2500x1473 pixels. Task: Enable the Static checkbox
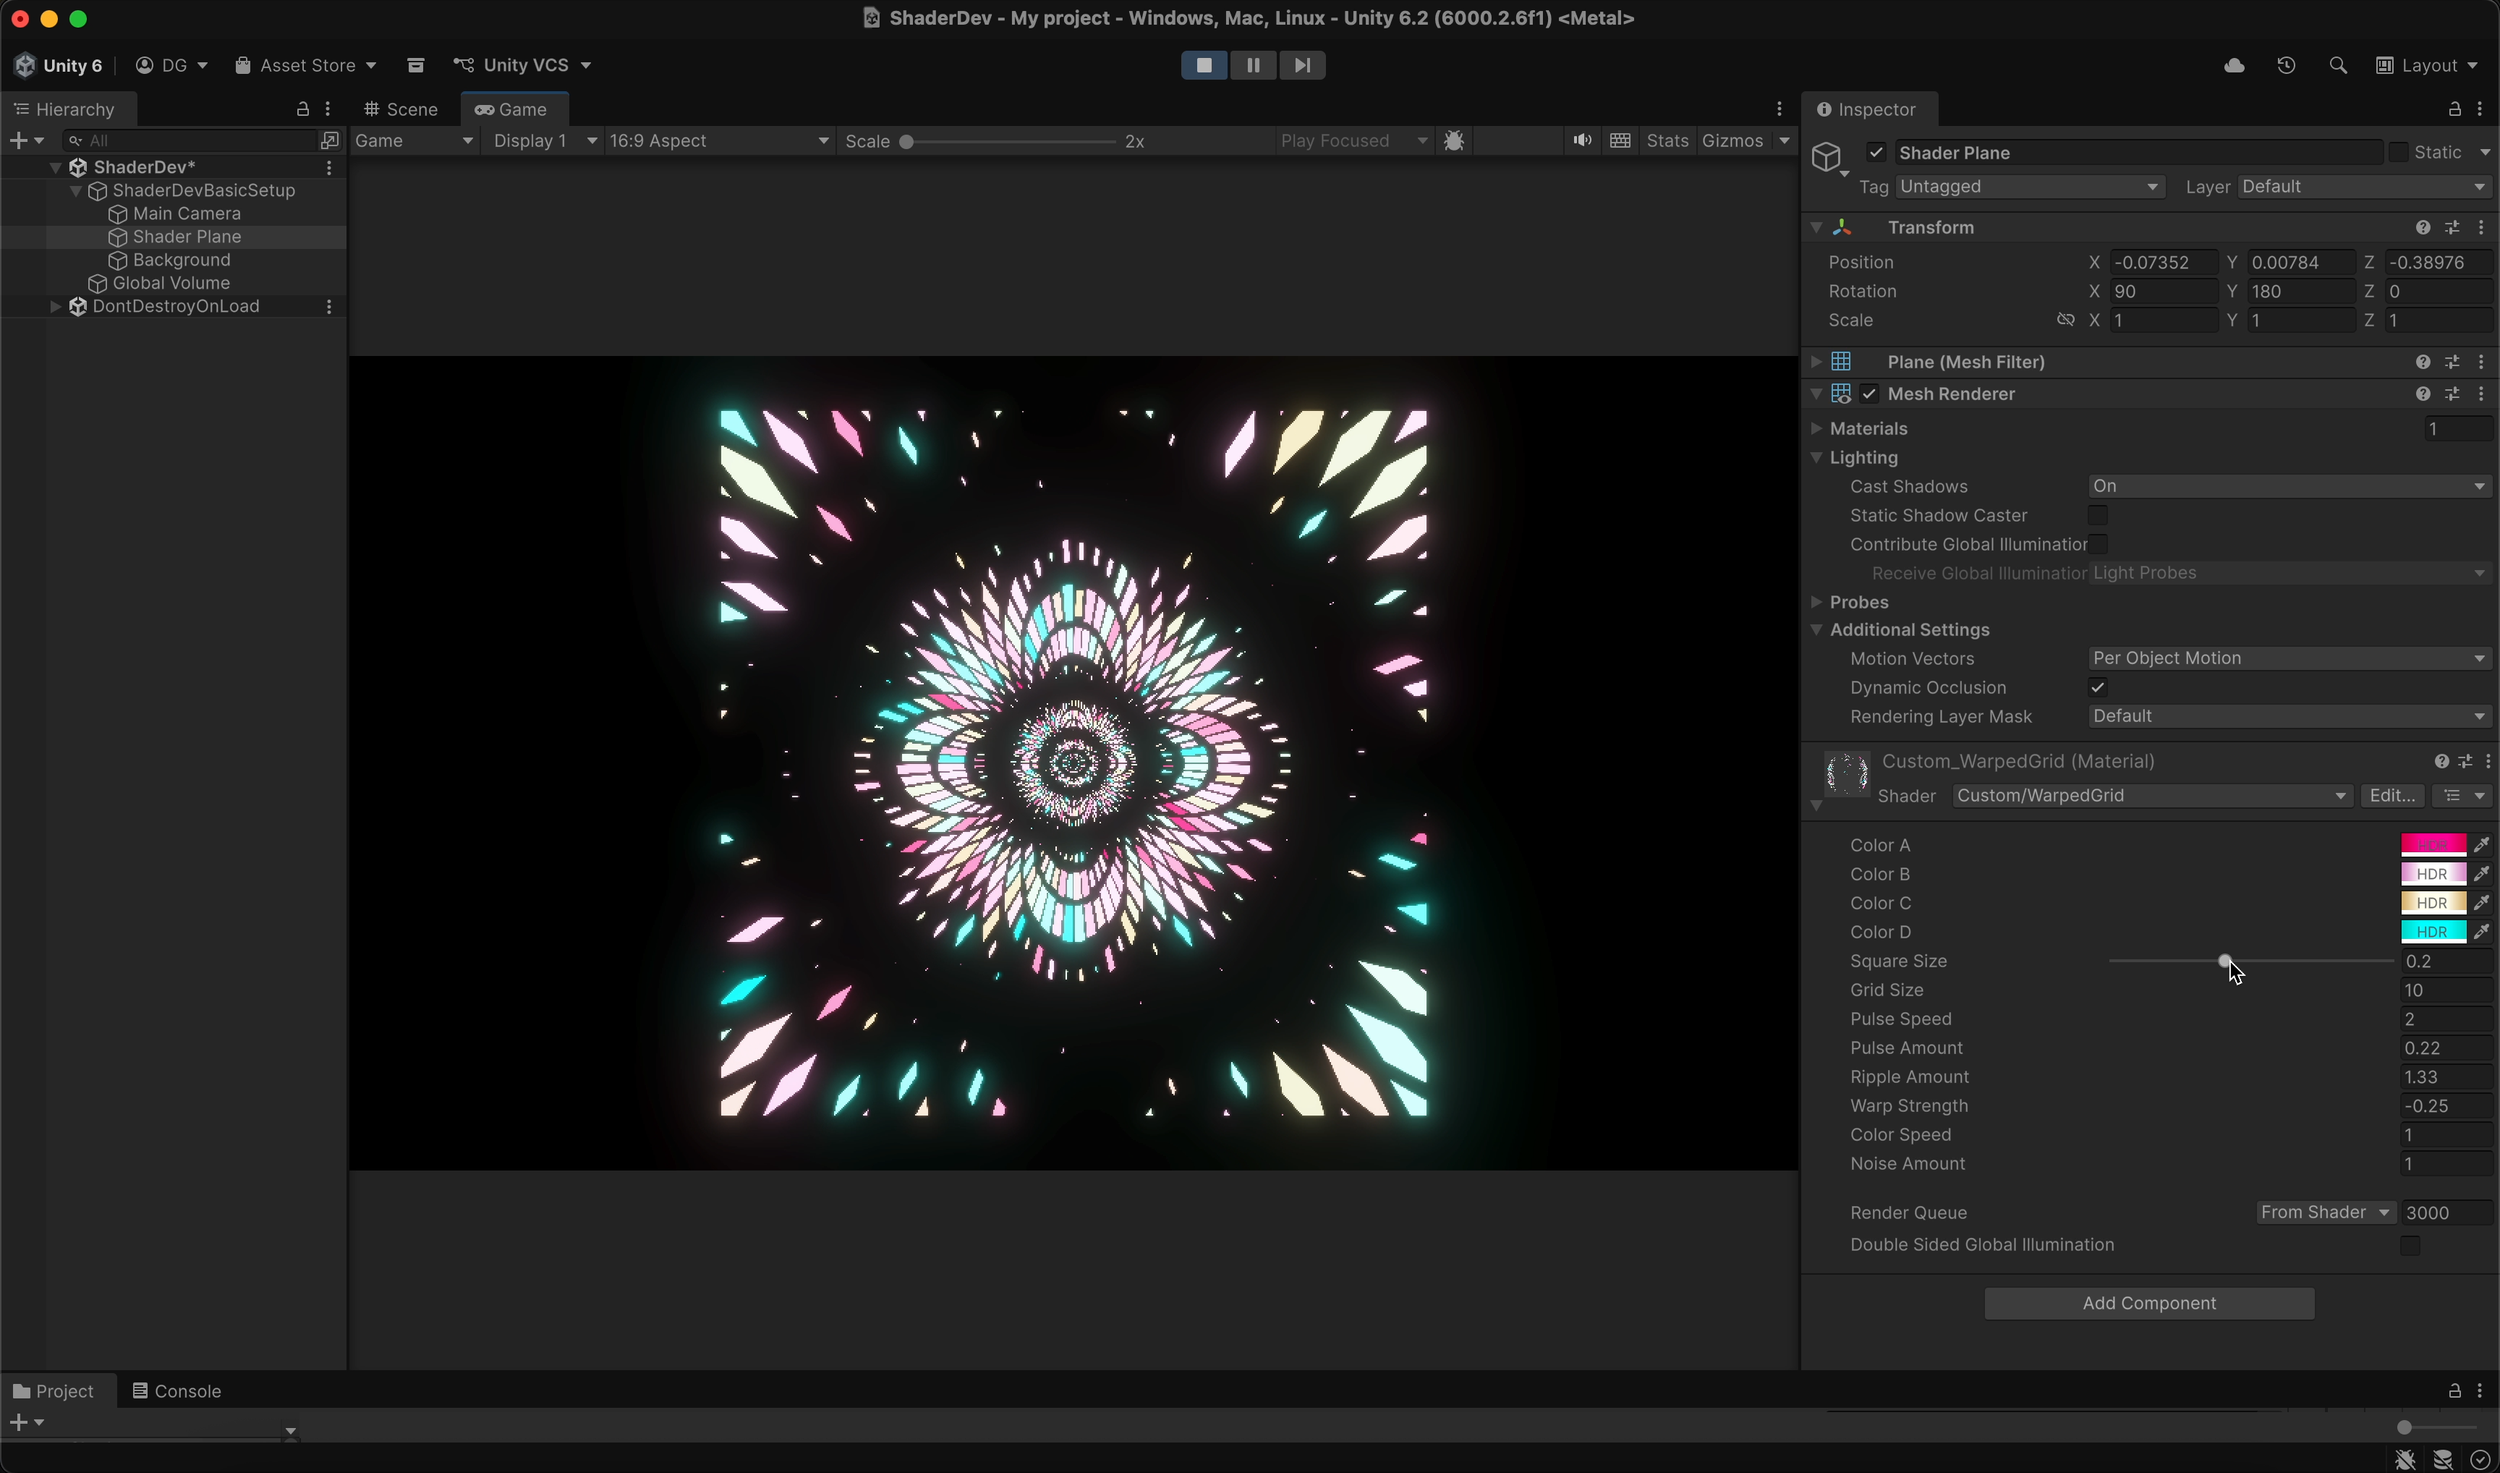[x=2398, y=152]
